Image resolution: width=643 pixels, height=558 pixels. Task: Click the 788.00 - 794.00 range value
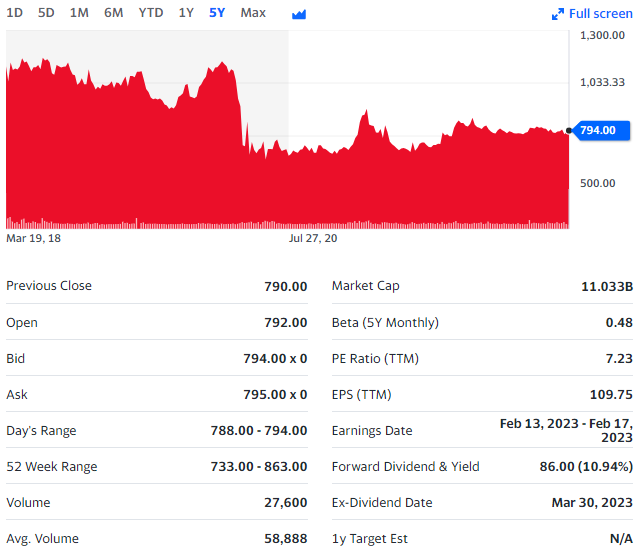point(259,430)
